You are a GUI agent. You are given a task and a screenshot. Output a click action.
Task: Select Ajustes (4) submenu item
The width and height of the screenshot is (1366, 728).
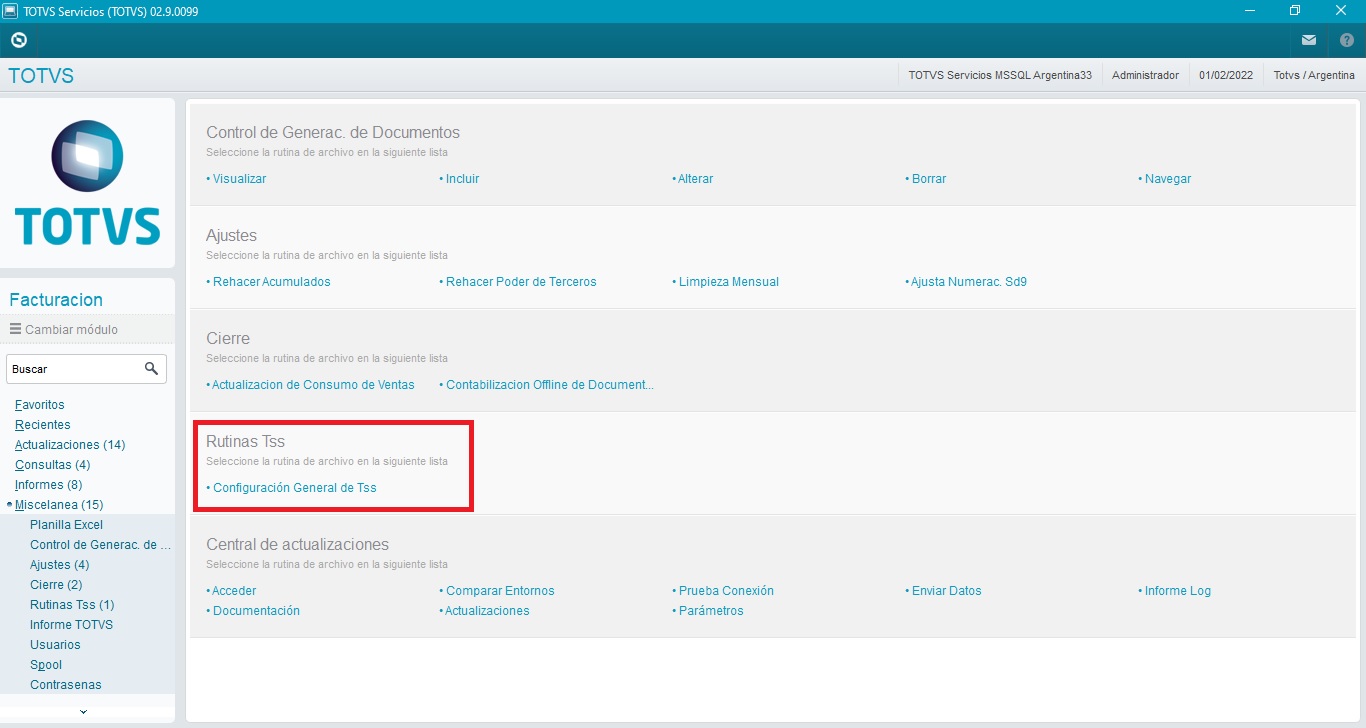pos(60,565)
